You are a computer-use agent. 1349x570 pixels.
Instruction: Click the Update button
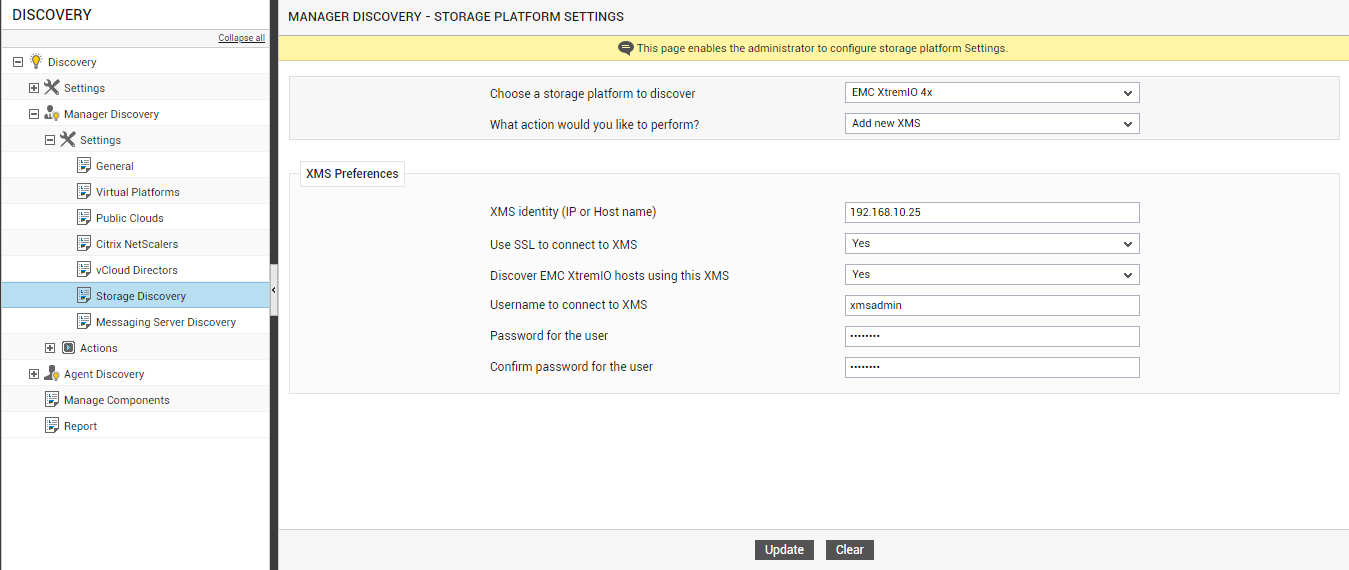784,550
